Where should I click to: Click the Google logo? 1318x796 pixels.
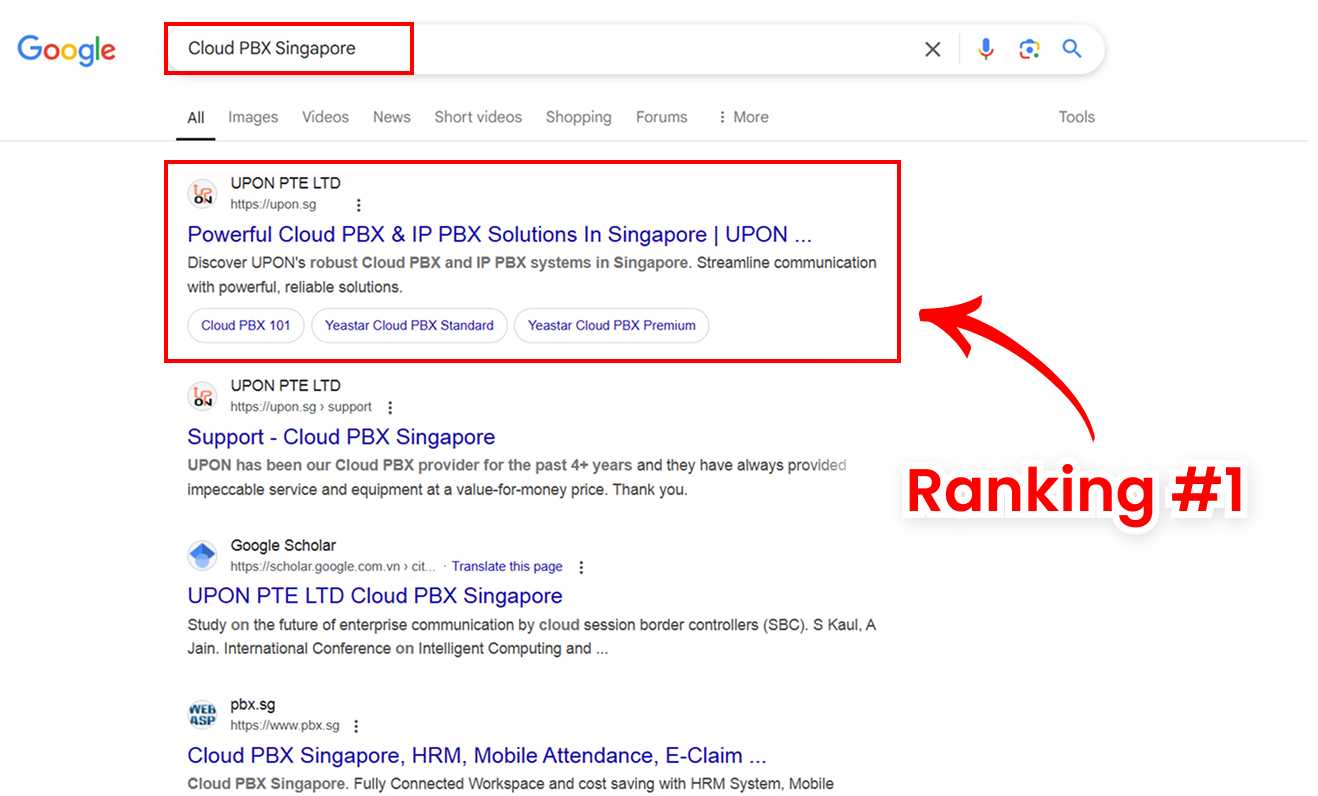[66, 50]
